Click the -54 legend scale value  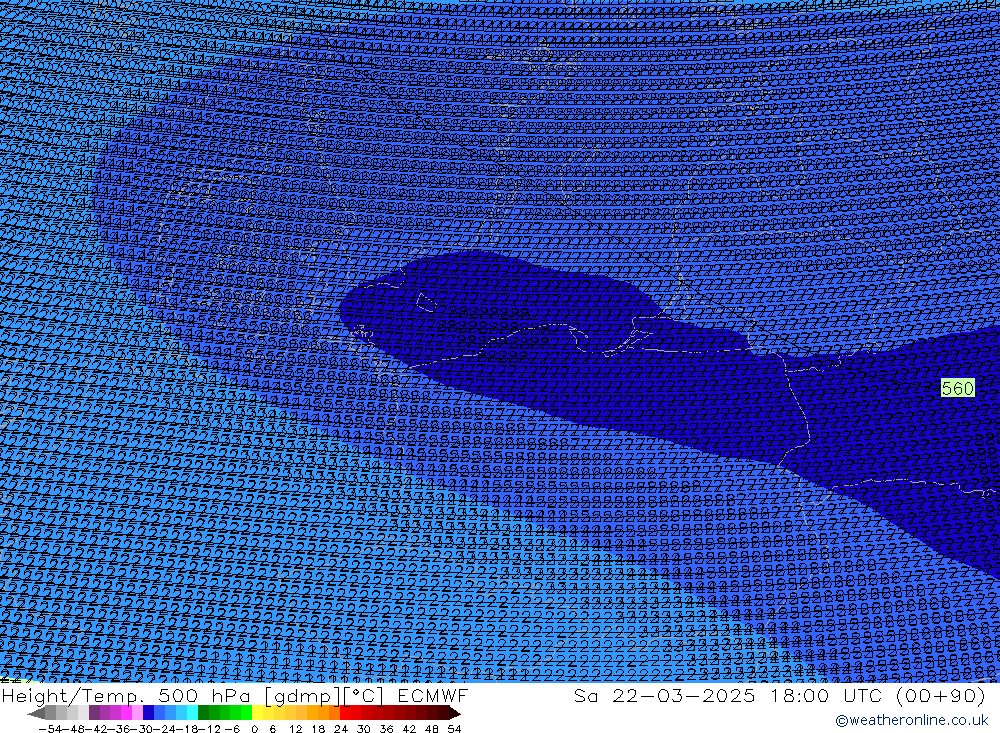[x=50, y=729]
